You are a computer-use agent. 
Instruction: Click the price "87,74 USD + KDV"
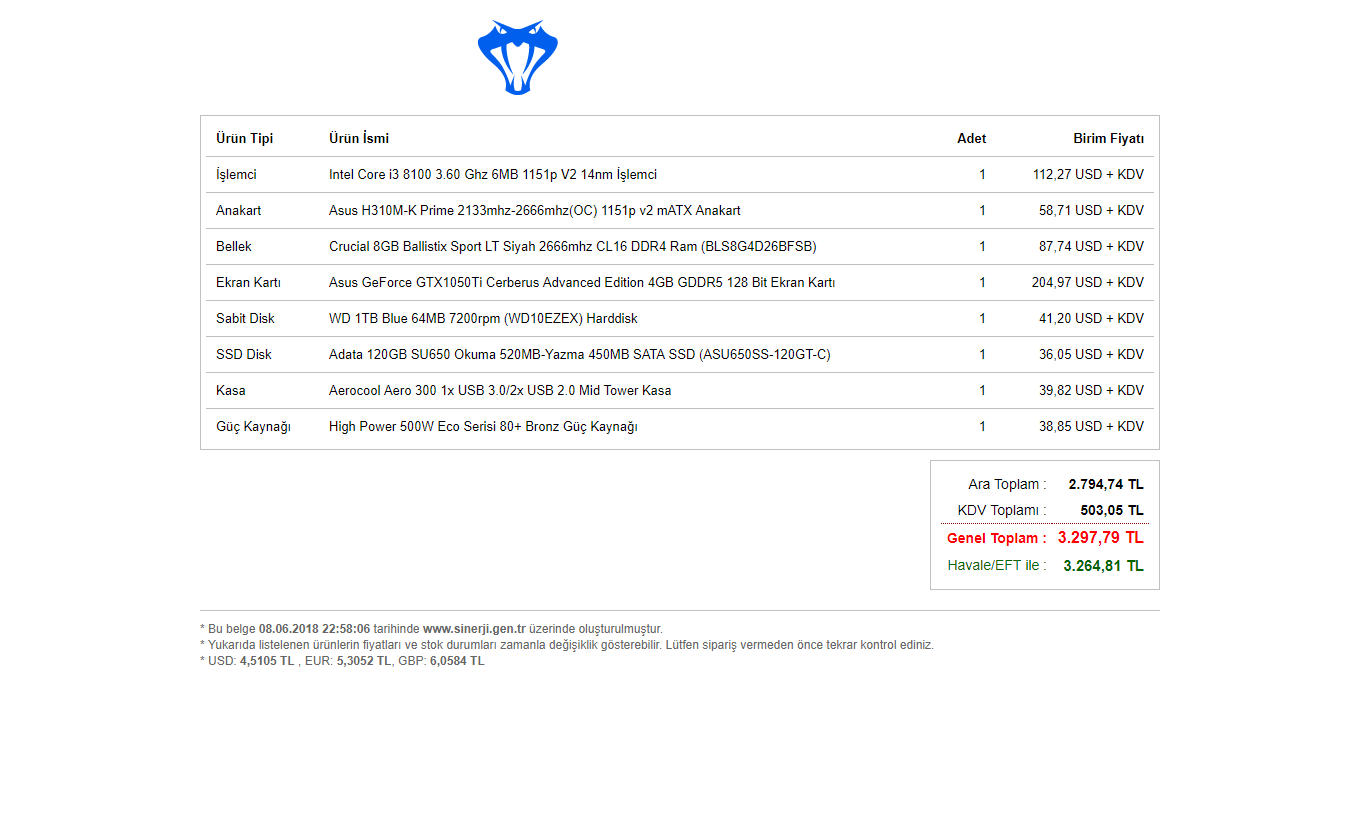coord(1091,247)
